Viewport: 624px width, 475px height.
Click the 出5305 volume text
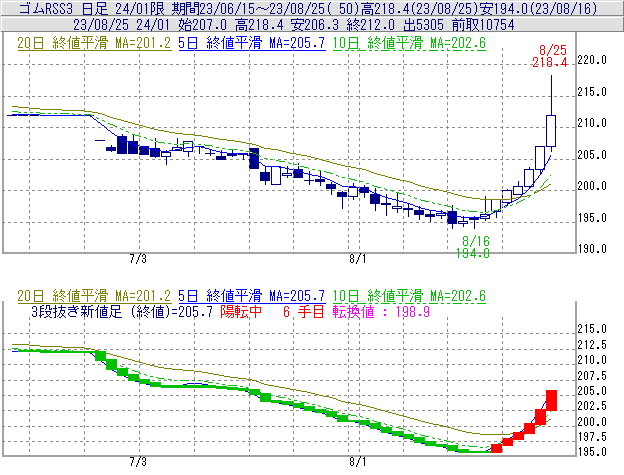point(423,25)
